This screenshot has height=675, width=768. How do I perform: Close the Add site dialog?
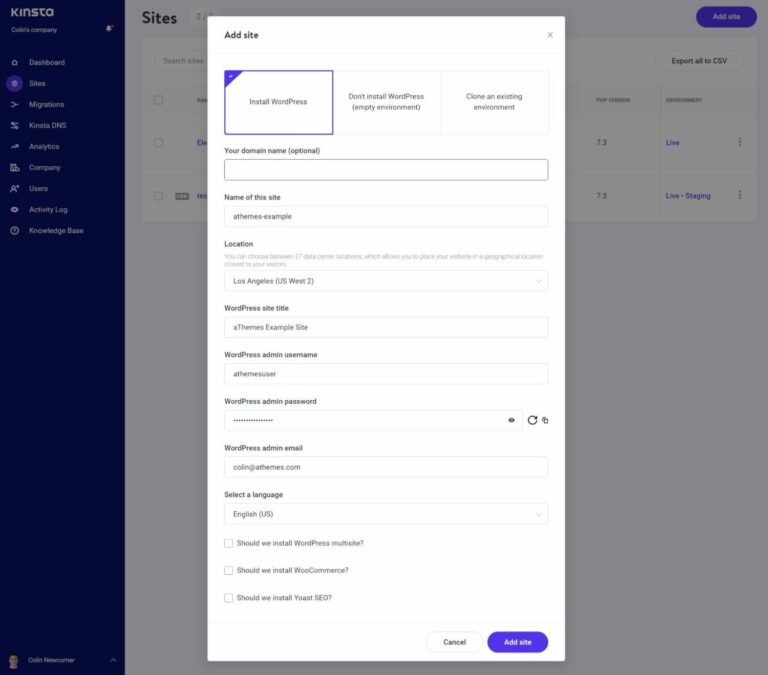pyautogui.click(x=550, y=35)
